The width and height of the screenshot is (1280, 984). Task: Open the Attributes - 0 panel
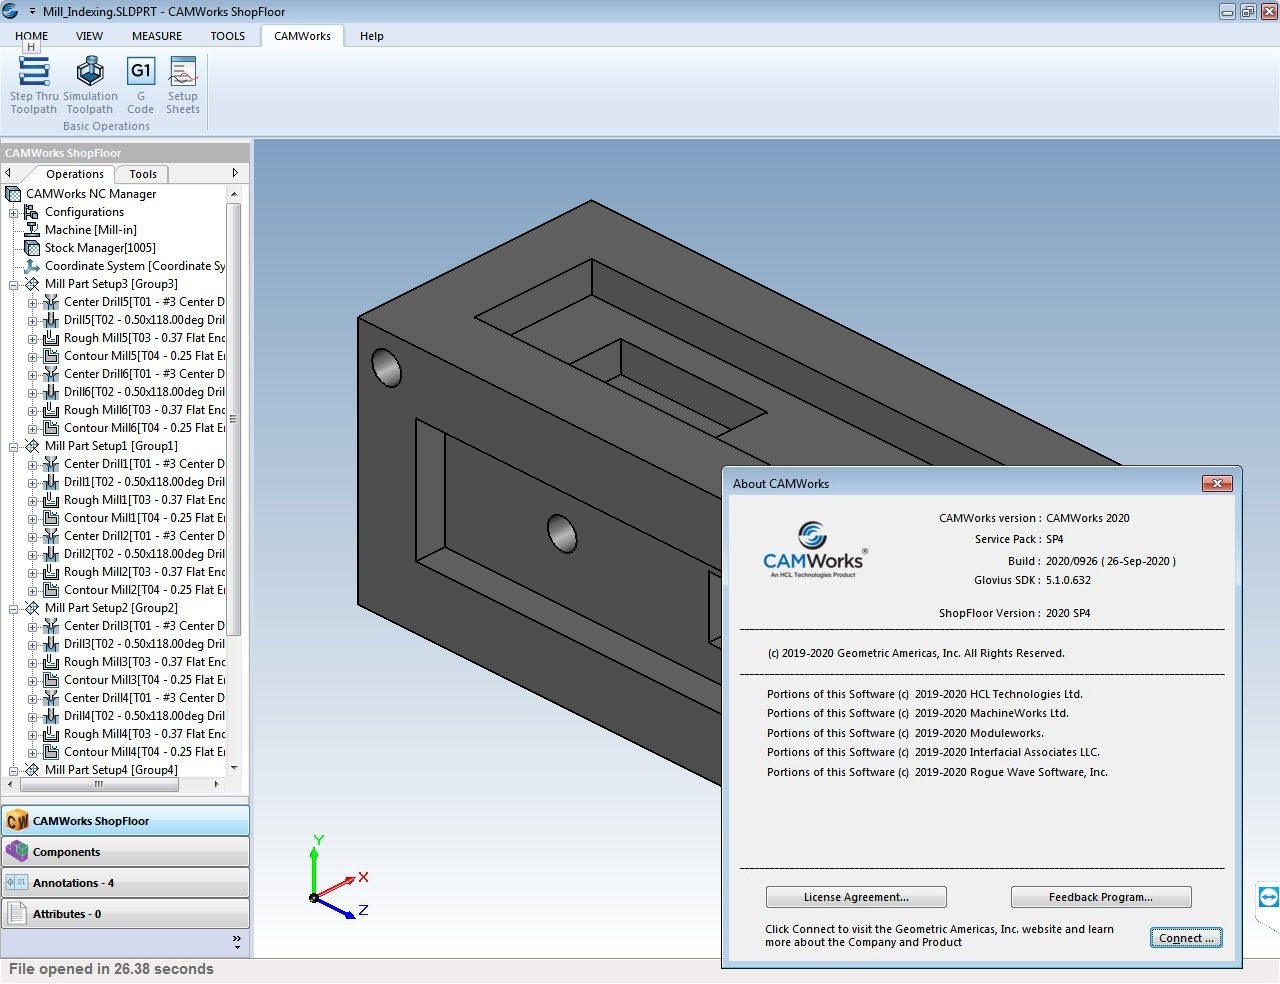pyautogui.click(x=125, y=914)
